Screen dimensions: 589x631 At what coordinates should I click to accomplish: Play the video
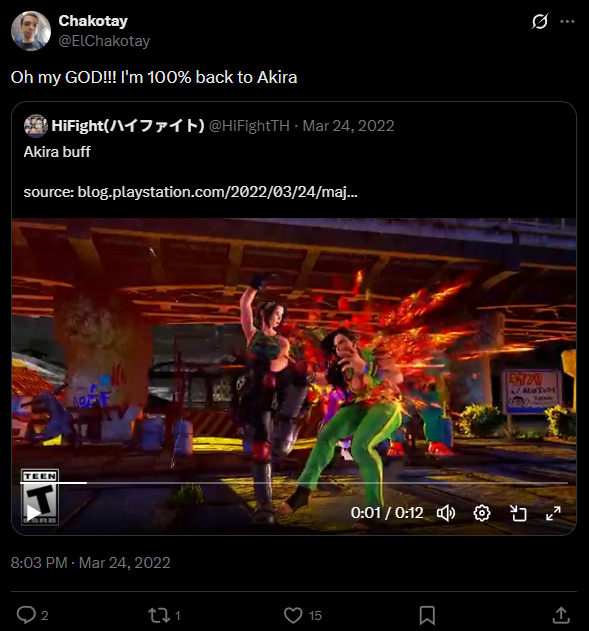33,513
